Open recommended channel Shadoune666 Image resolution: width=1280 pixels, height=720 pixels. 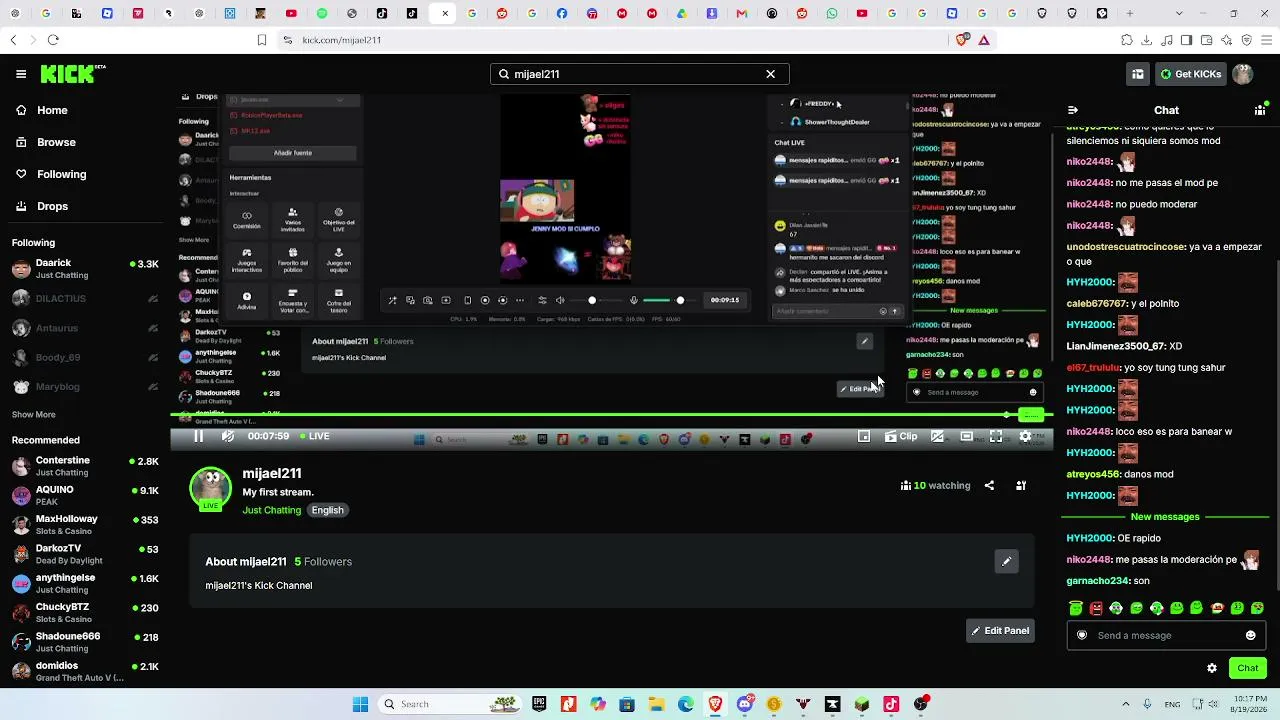pyautogui.click(x=85, y=642)
